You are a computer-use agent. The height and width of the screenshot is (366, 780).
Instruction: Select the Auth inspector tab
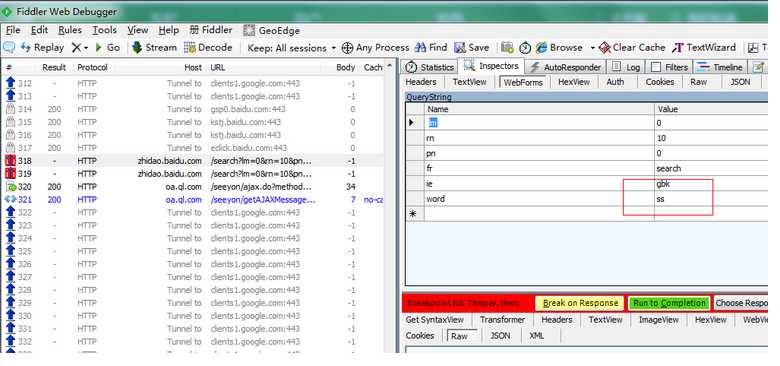tap(615, 82)
